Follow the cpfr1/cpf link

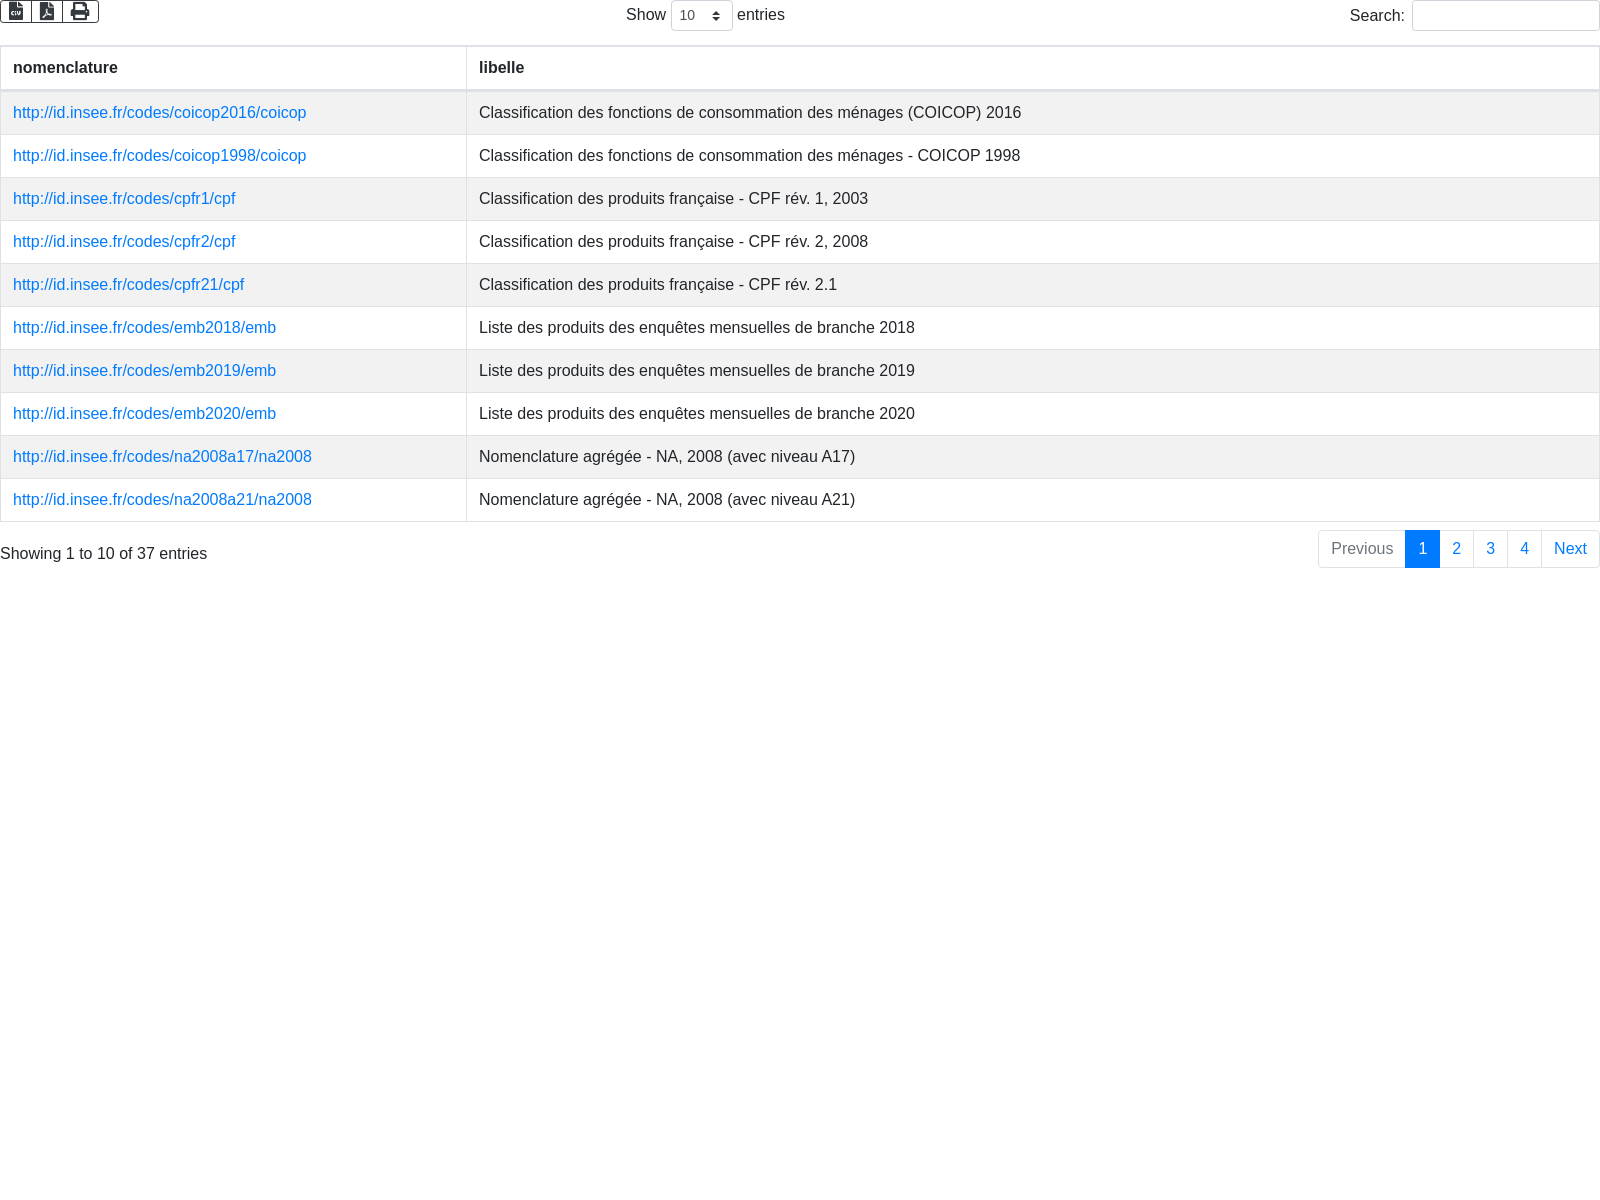(x=124, y=199)
